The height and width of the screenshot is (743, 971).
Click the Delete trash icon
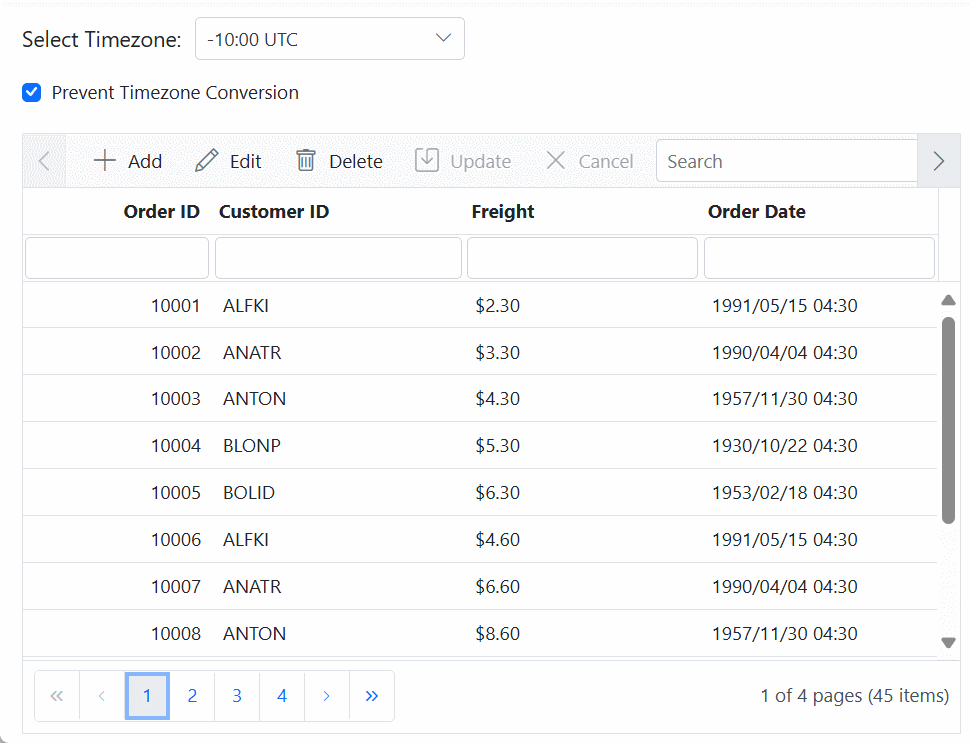click(306, 161)
